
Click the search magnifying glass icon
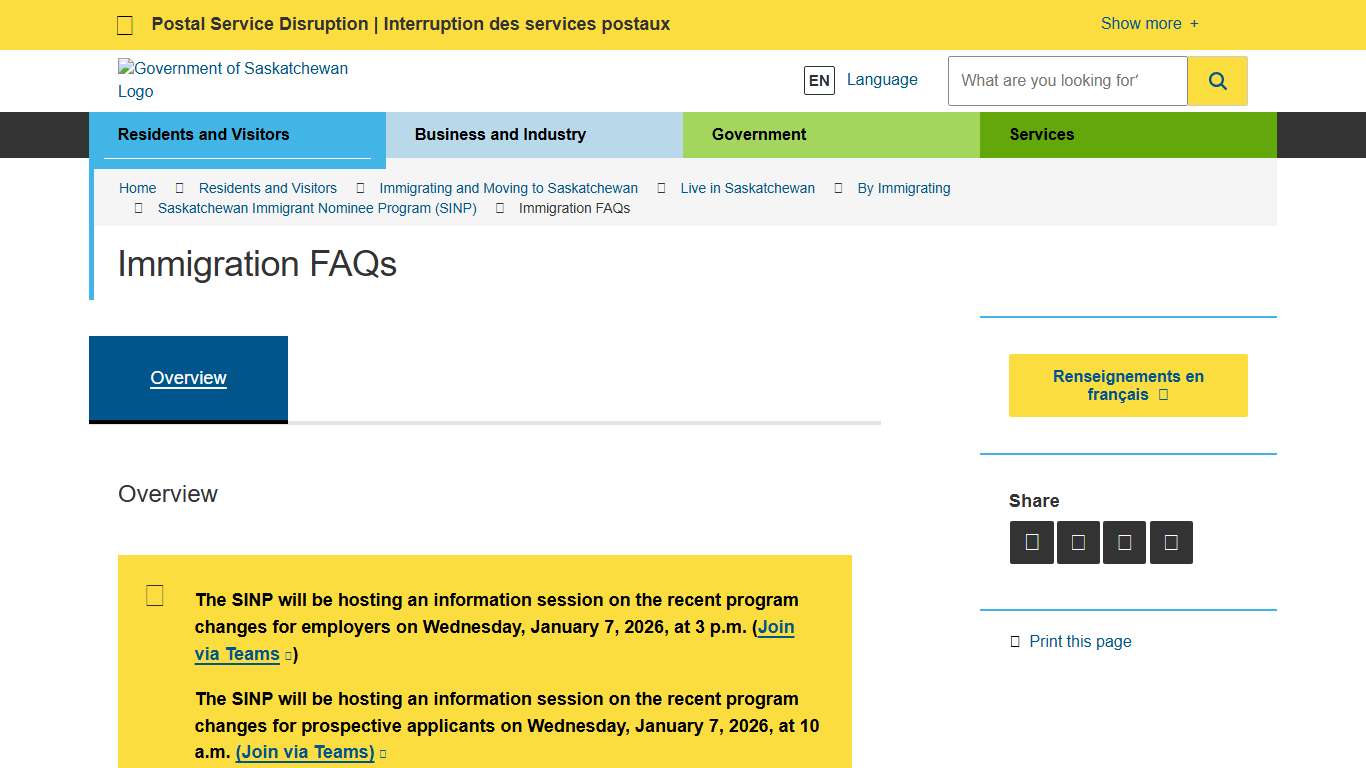[1217, 80]
